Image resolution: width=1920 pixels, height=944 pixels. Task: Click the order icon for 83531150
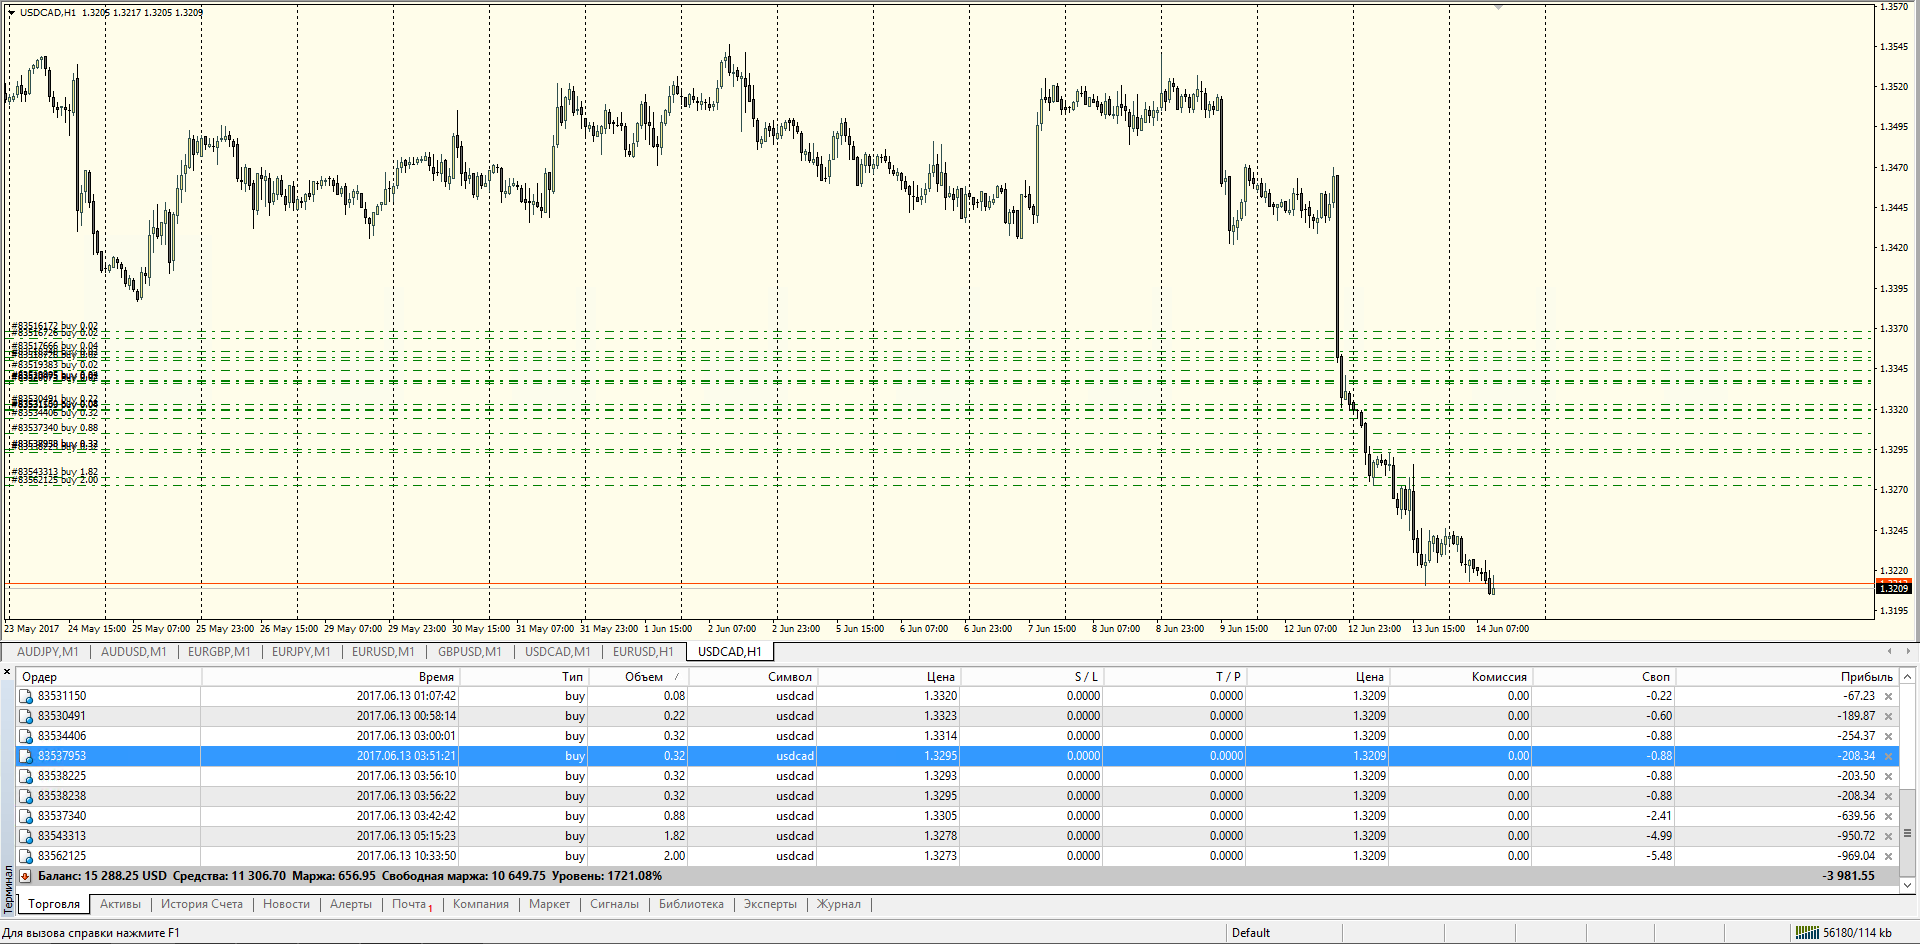pos(26,696)
